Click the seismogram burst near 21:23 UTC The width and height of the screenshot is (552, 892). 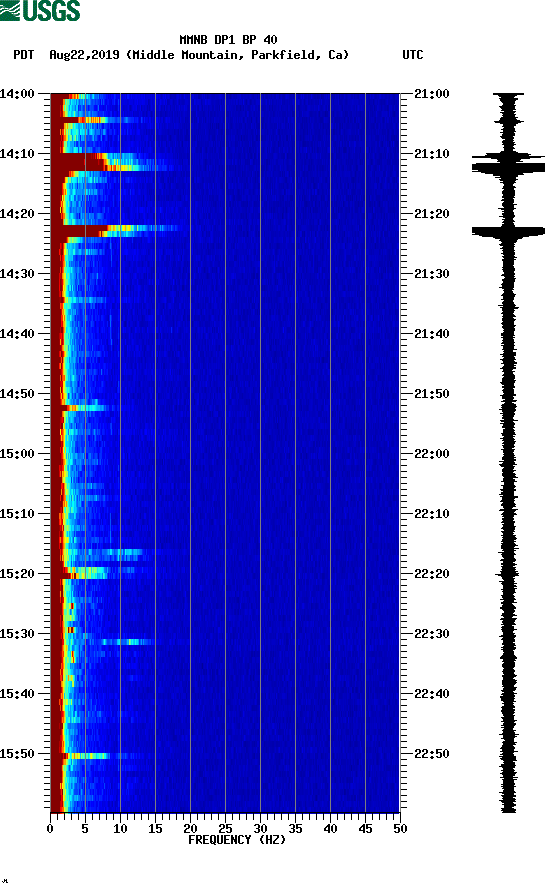click(x=508, y=231)
